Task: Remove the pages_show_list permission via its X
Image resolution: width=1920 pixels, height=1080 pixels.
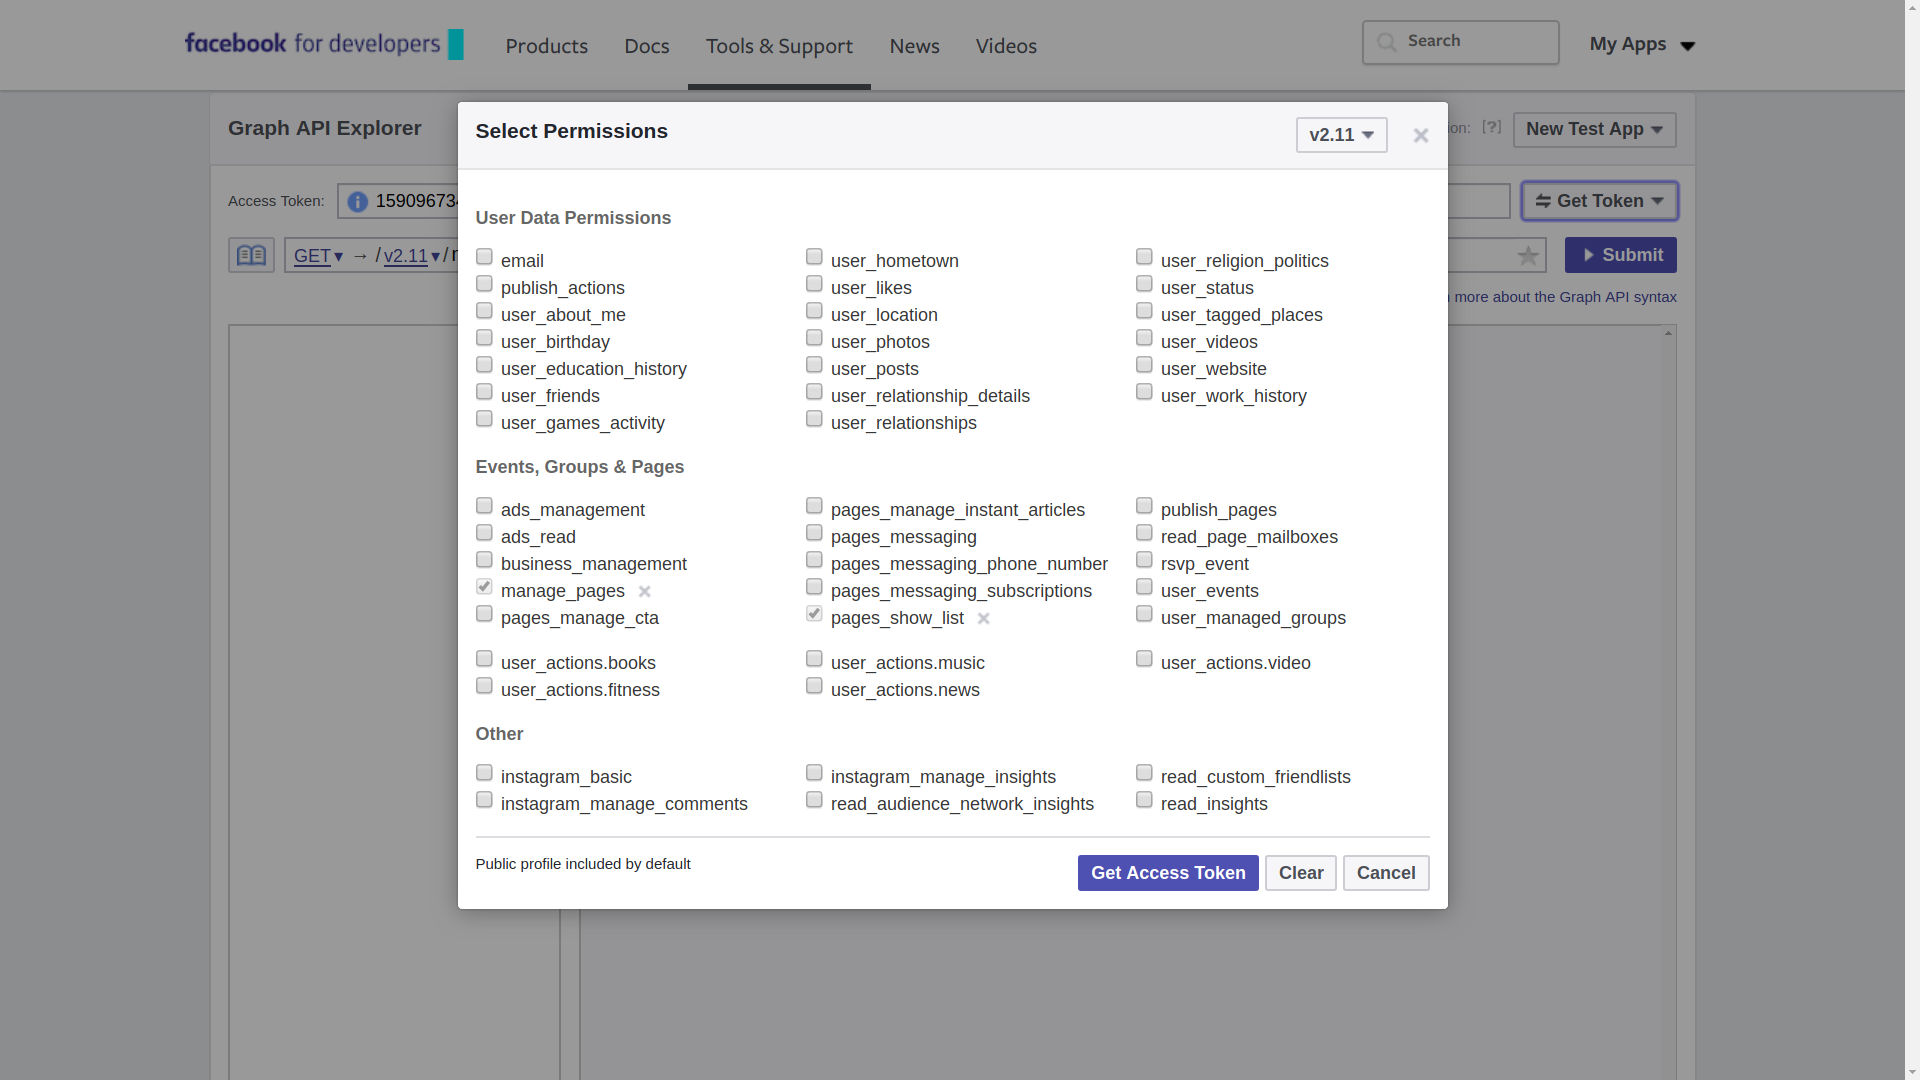Action: click(984, 619)
